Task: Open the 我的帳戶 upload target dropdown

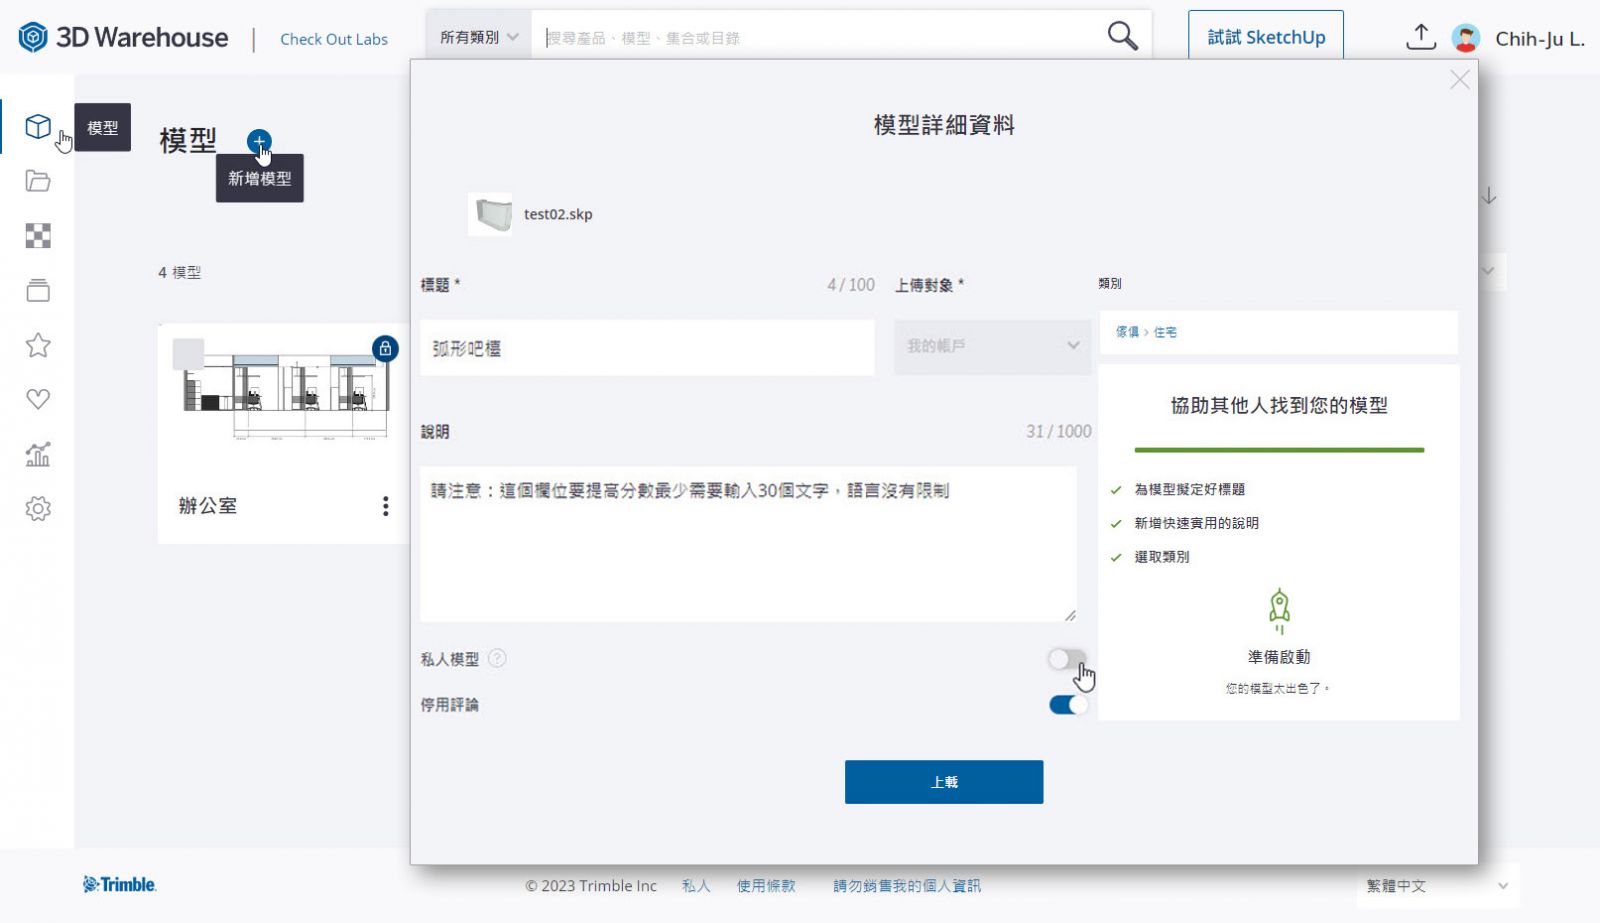Action: (992, 346)
